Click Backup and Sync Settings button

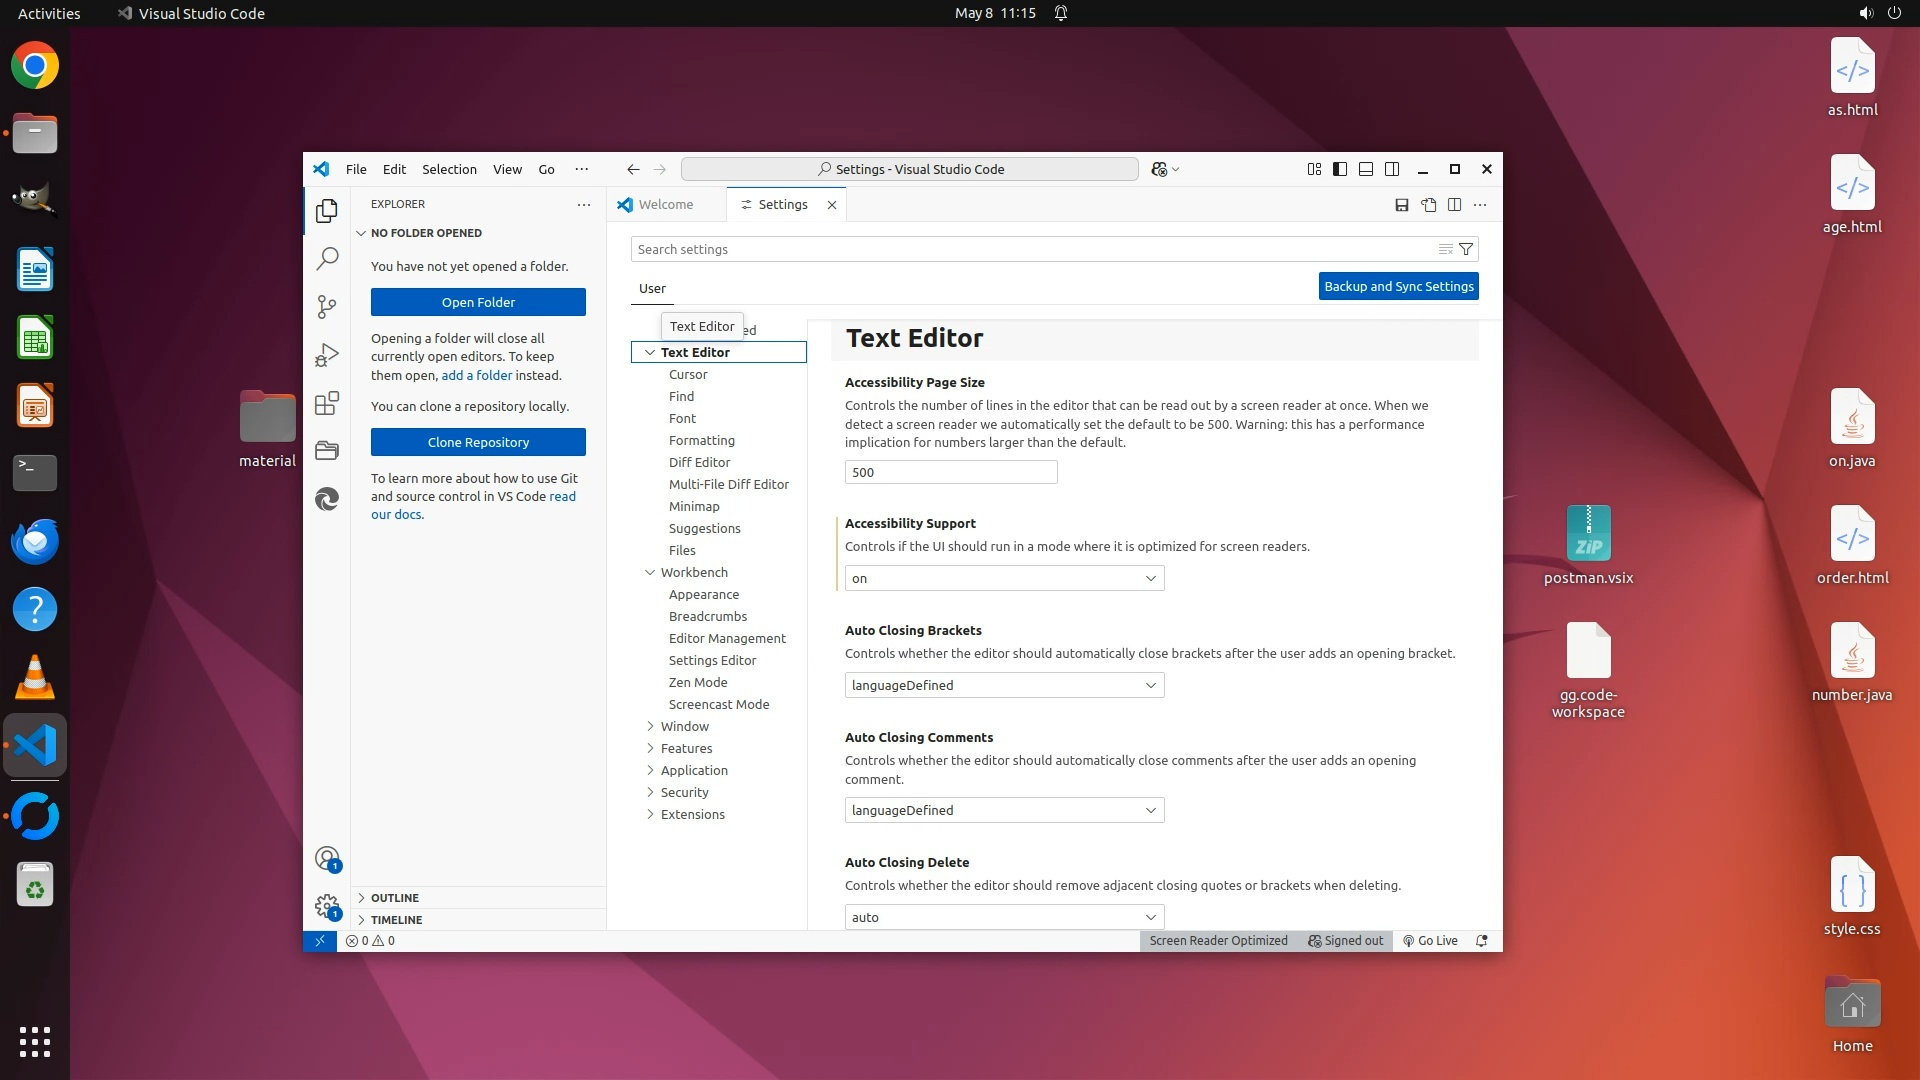click(1398, 286)
